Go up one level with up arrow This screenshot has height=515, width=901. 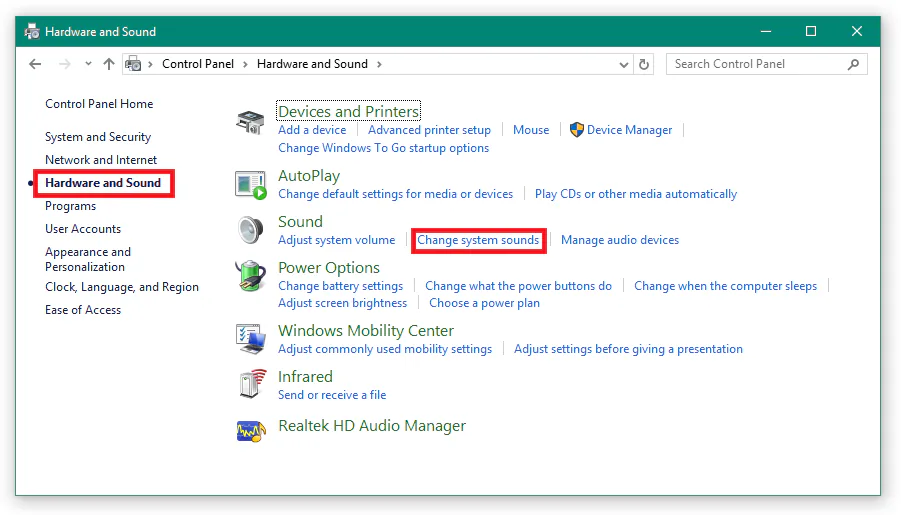coord(109,64)
